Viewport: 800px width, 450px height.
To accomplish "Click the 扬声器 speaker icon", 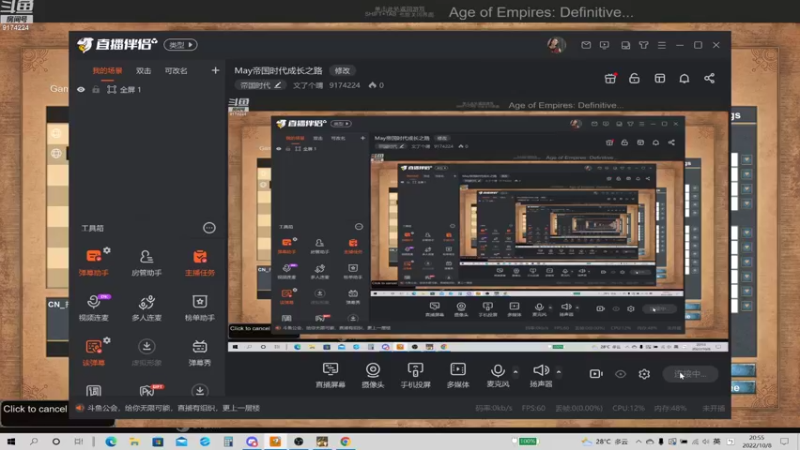I will click(x=541, y=370).
